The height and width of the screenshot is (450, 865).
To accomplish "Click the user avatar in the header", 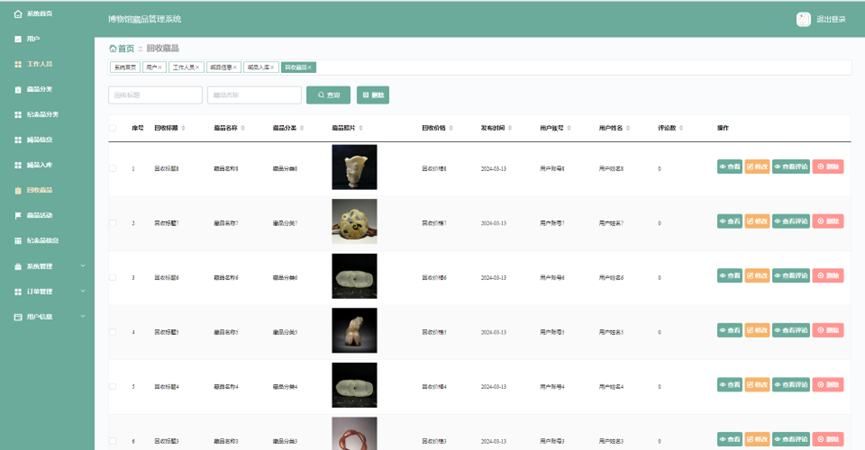I will coord(803,19).
